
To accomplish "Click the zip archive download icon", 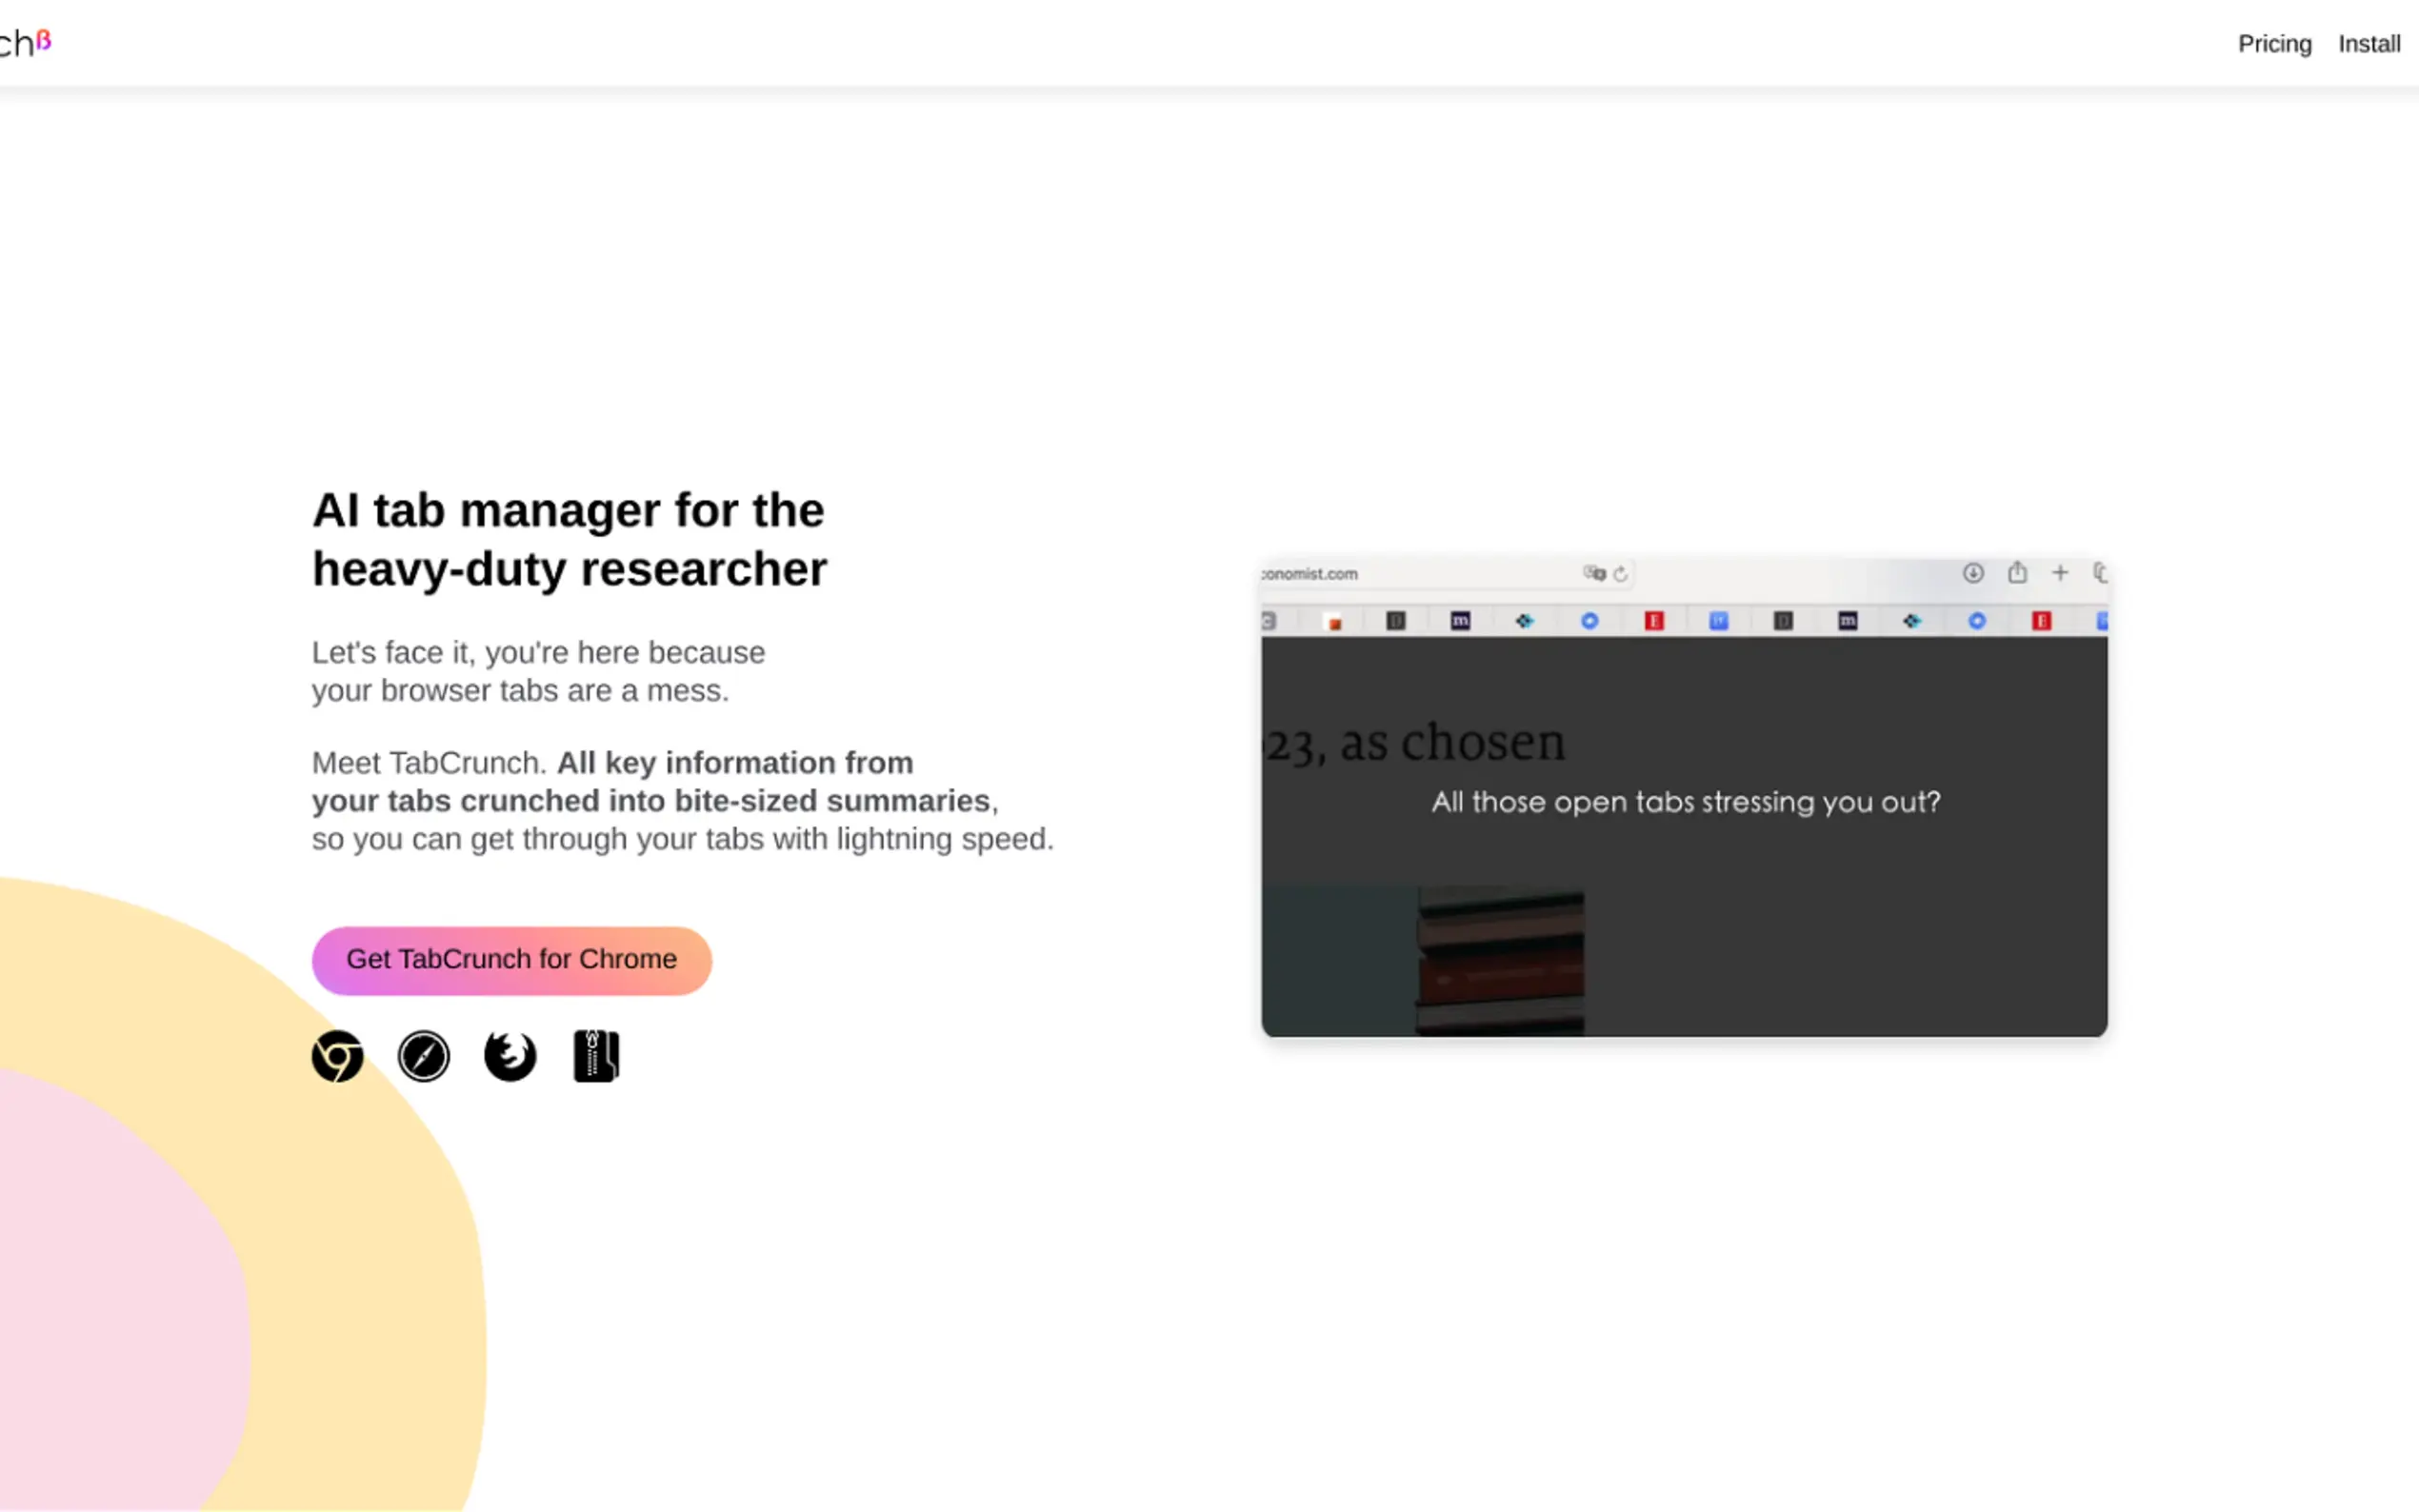I will coord(596,1056).
